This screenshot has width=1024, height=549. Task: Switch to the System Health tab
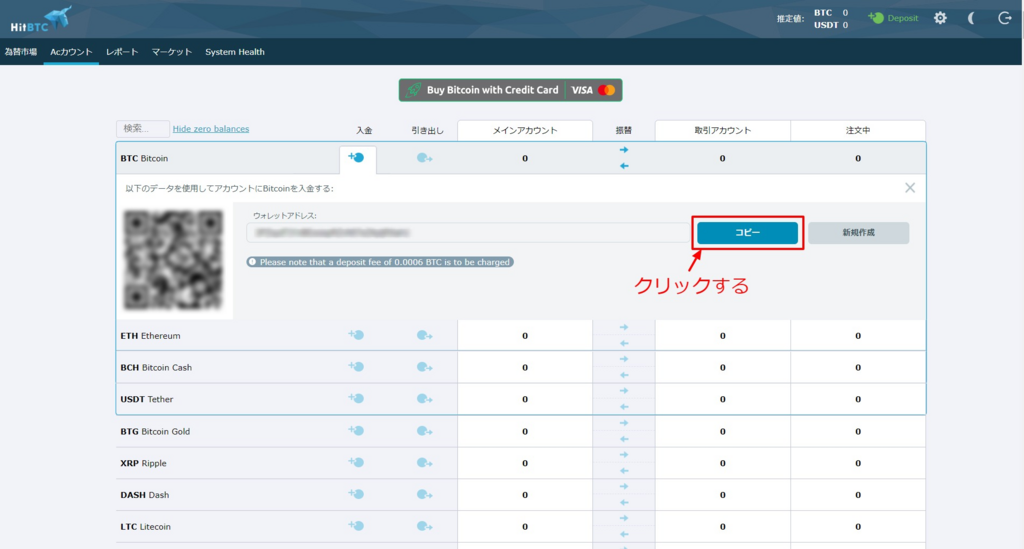click(x=235, y=52)
